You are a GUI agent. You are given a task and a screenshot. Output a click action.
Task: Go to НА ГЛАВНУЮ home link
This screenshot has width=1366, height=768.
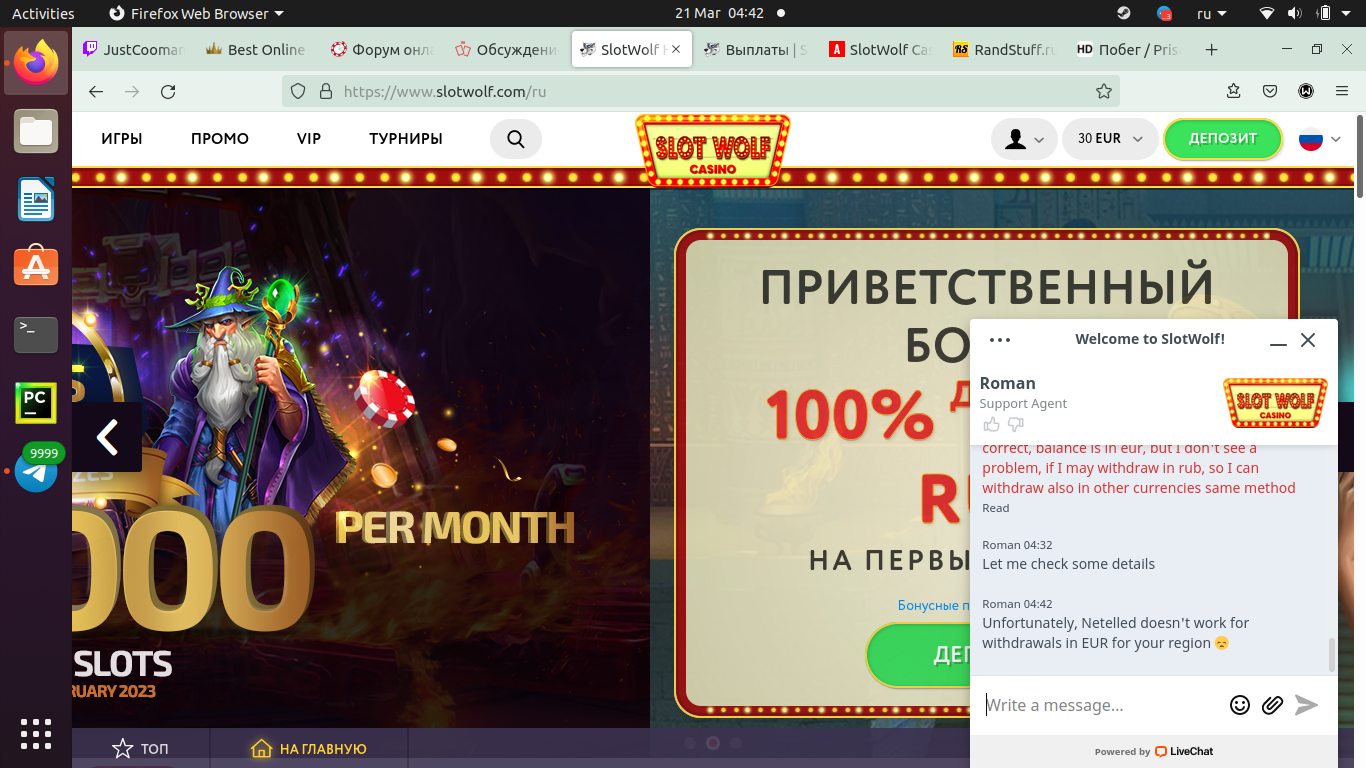click(x=309, y=748)
